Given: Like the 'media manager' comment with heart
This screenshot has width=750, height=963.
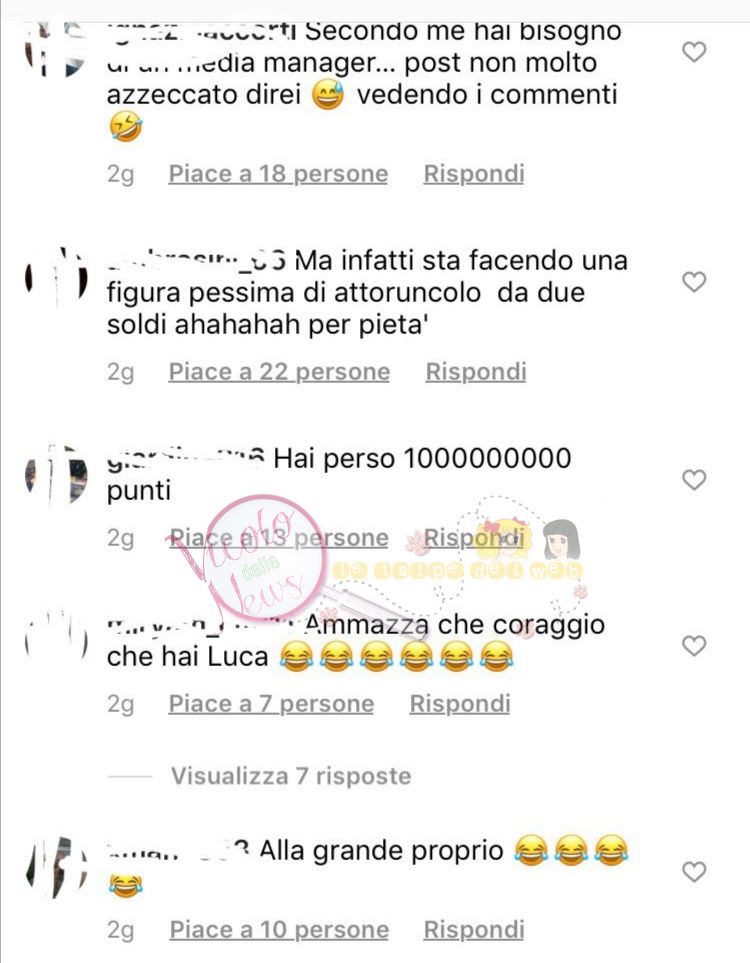Looking at the screenshot, I should tap(694, 52).
